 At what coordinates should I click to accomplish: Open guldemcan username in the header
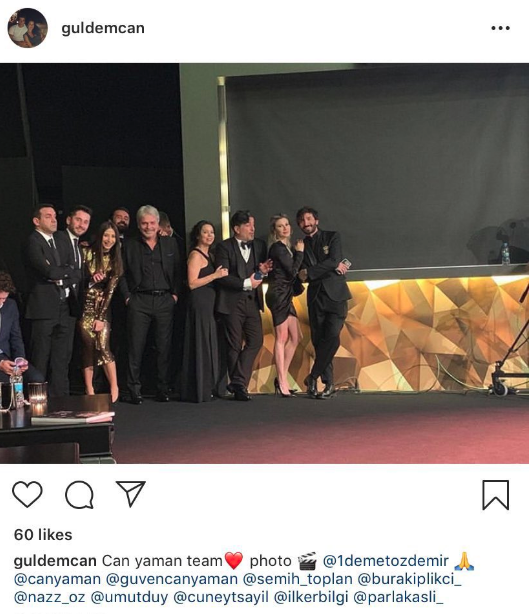click(103, 28)
